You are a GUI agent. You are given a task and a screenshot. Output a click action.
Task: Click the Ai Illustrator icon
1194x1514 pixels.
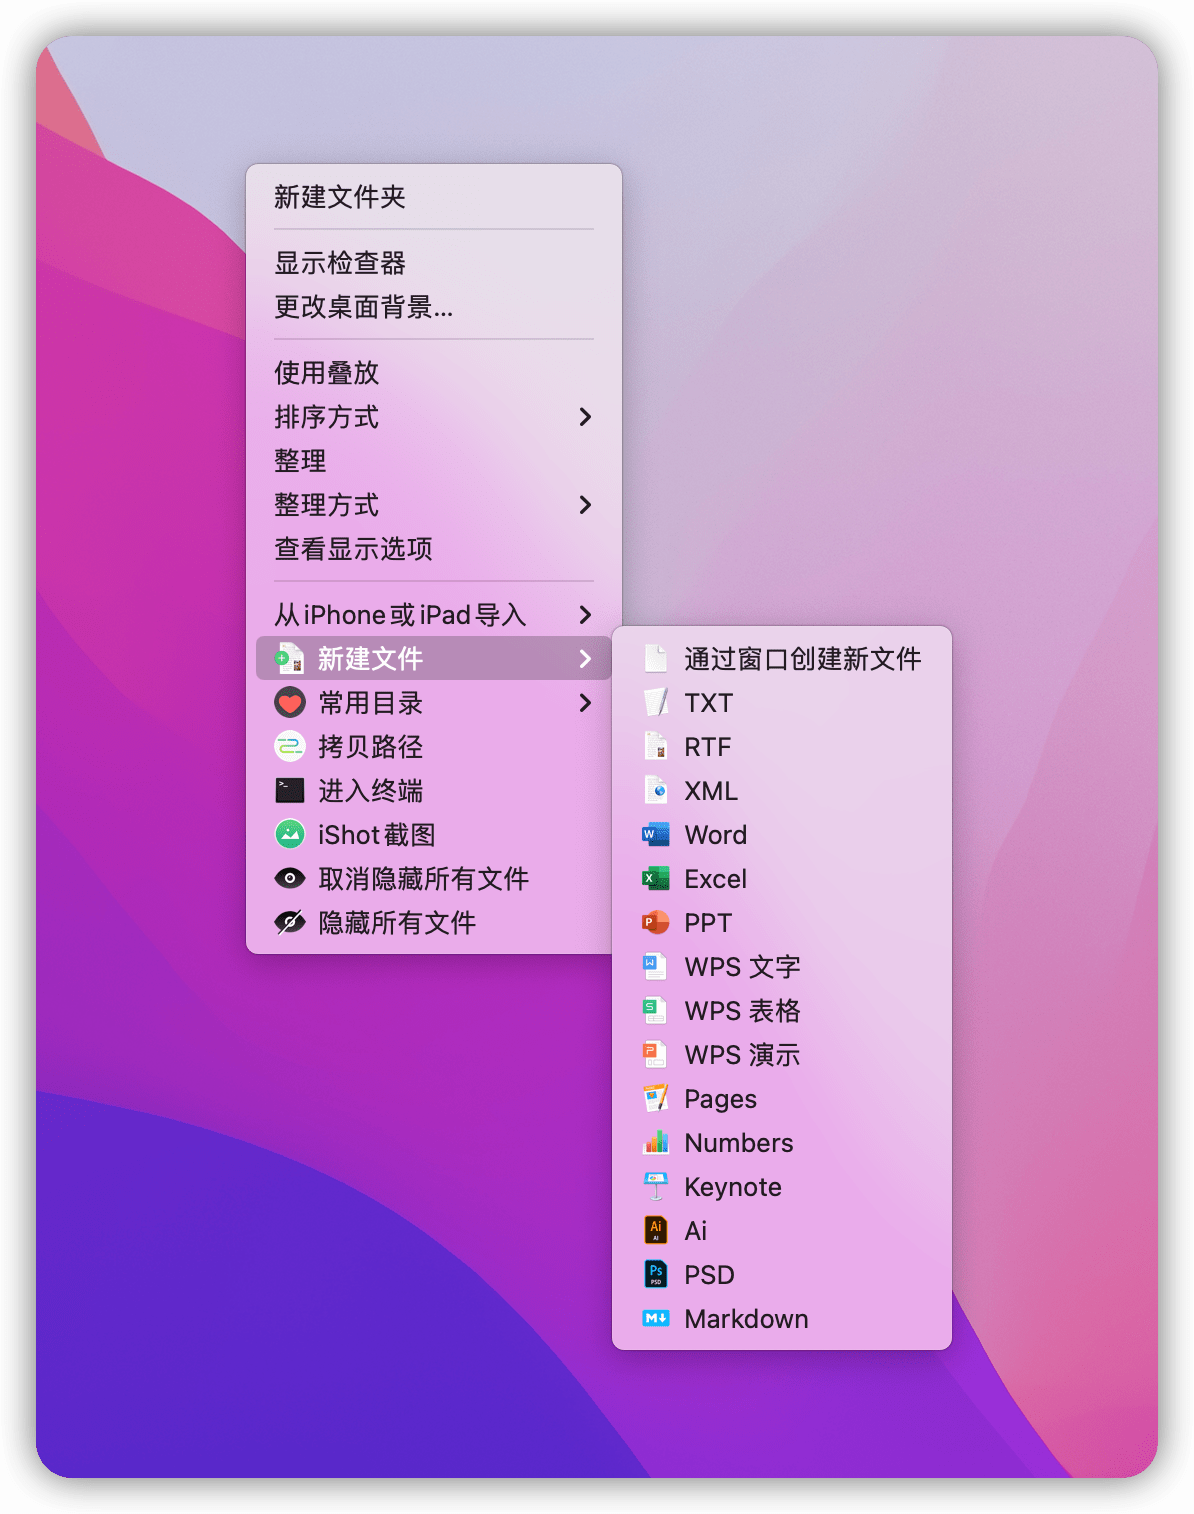click(655, 1231)
